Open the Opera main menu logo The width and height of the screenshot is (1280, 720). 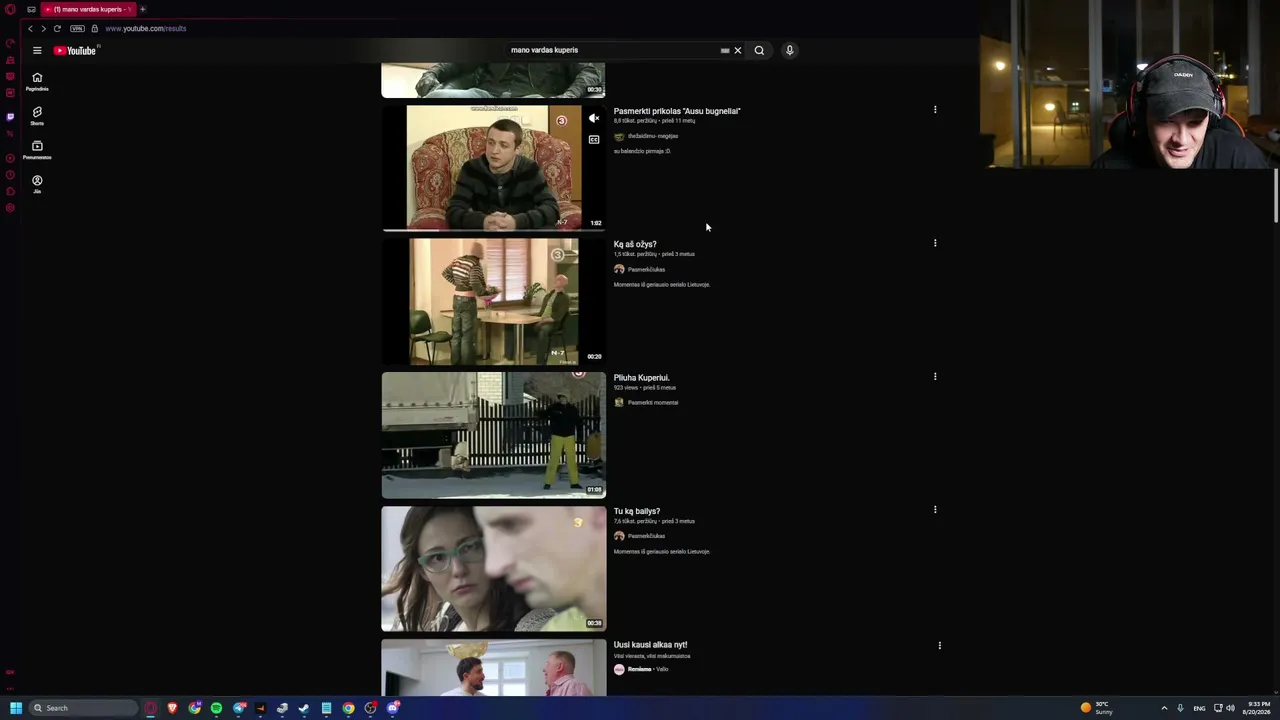point(10,9)
